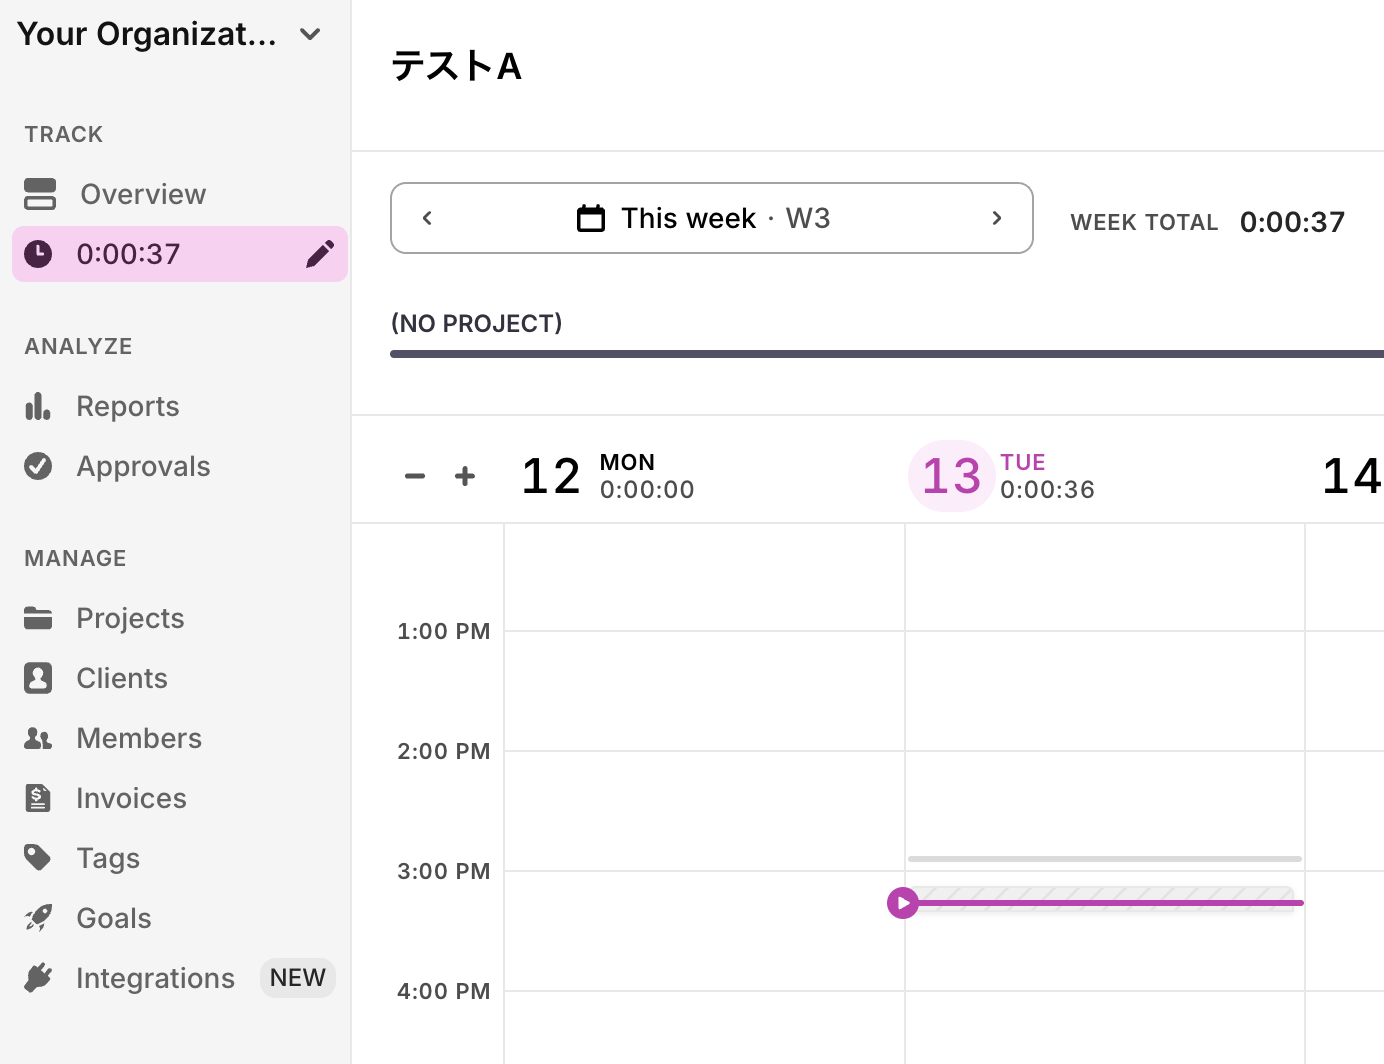Click the Projects folder icon
Screen dimensions: 1384x1064
tap(38, 618)
